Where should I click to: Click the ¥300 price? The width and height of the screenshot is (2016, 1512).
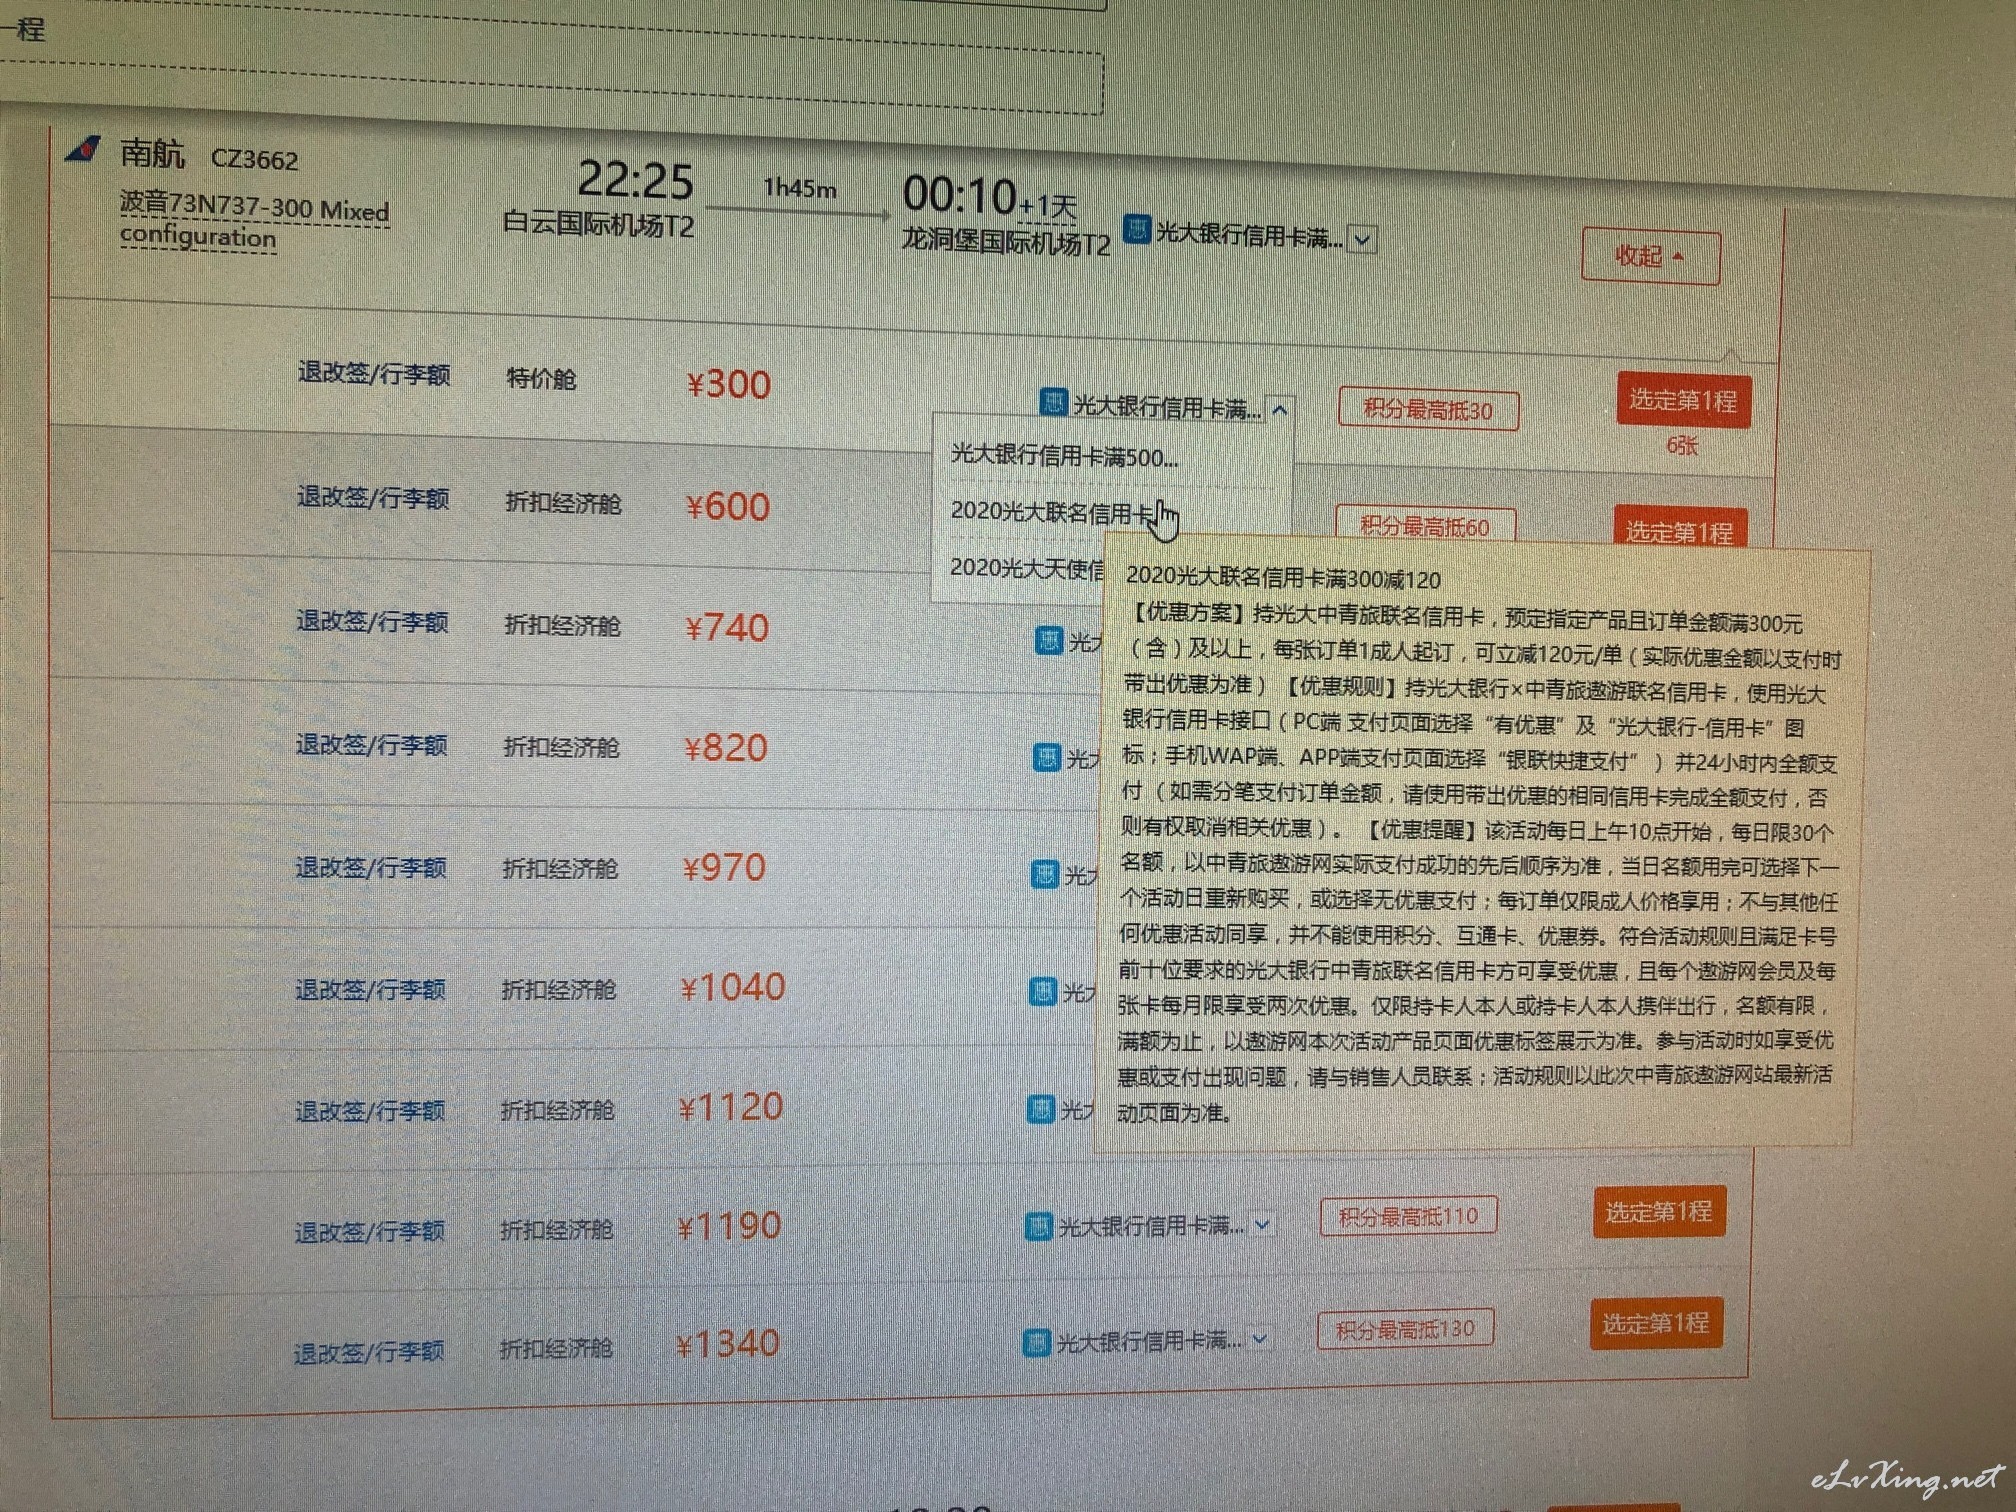tap(729, 384)
